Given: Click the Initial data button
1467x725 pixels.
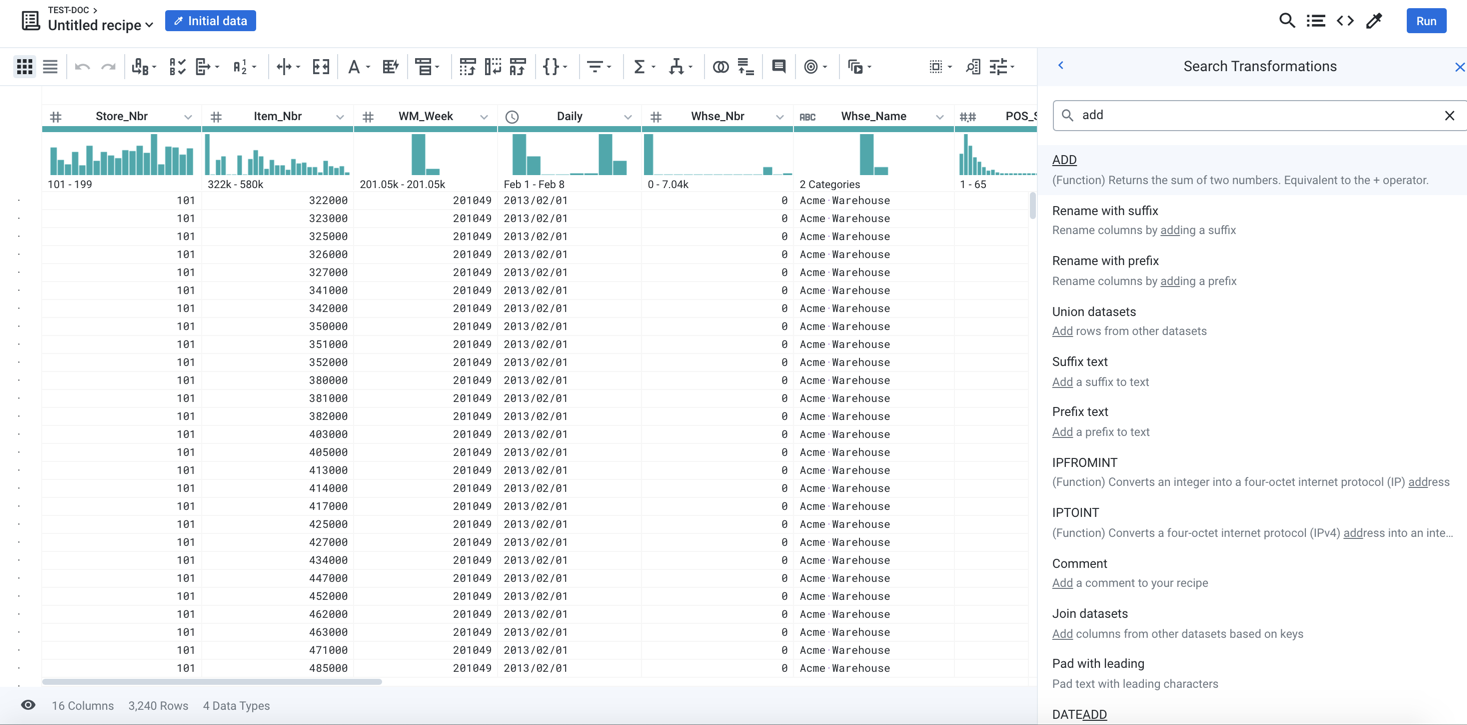Looking at the screenshot, I should (210, 21).
